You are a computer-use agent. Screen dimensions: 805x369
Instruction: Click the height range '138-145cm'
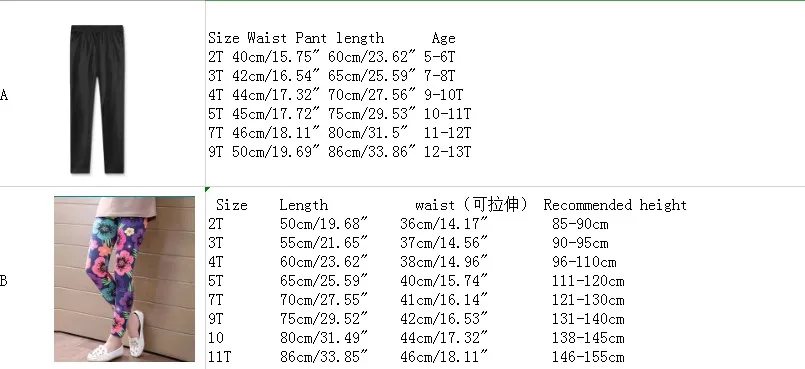[x=588, y=338]
